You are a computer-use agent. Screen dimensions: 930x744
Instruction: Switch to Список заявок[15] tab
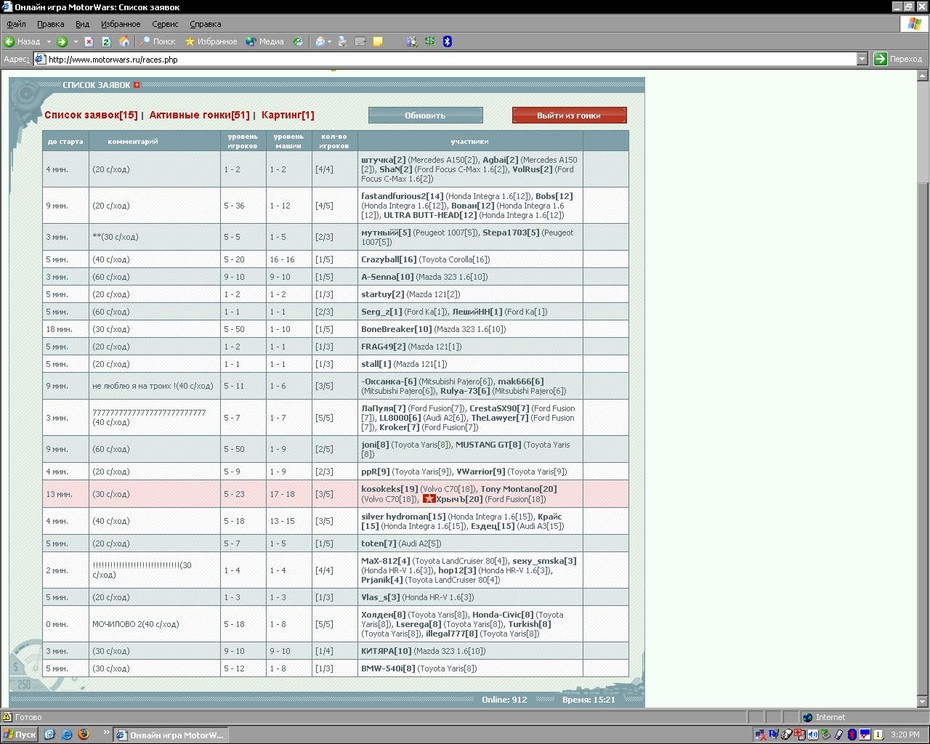[x=91, y=115]
